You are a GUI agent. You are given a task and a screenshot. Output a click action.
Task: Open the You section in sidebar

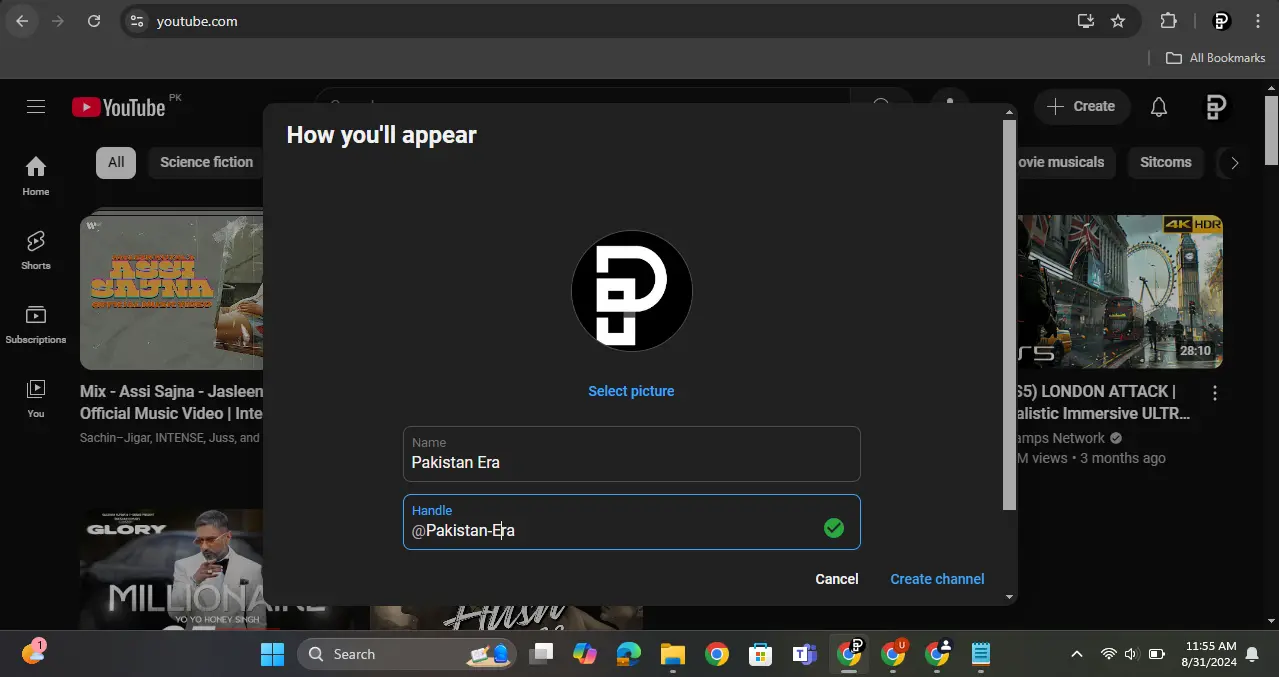[36, 398]
